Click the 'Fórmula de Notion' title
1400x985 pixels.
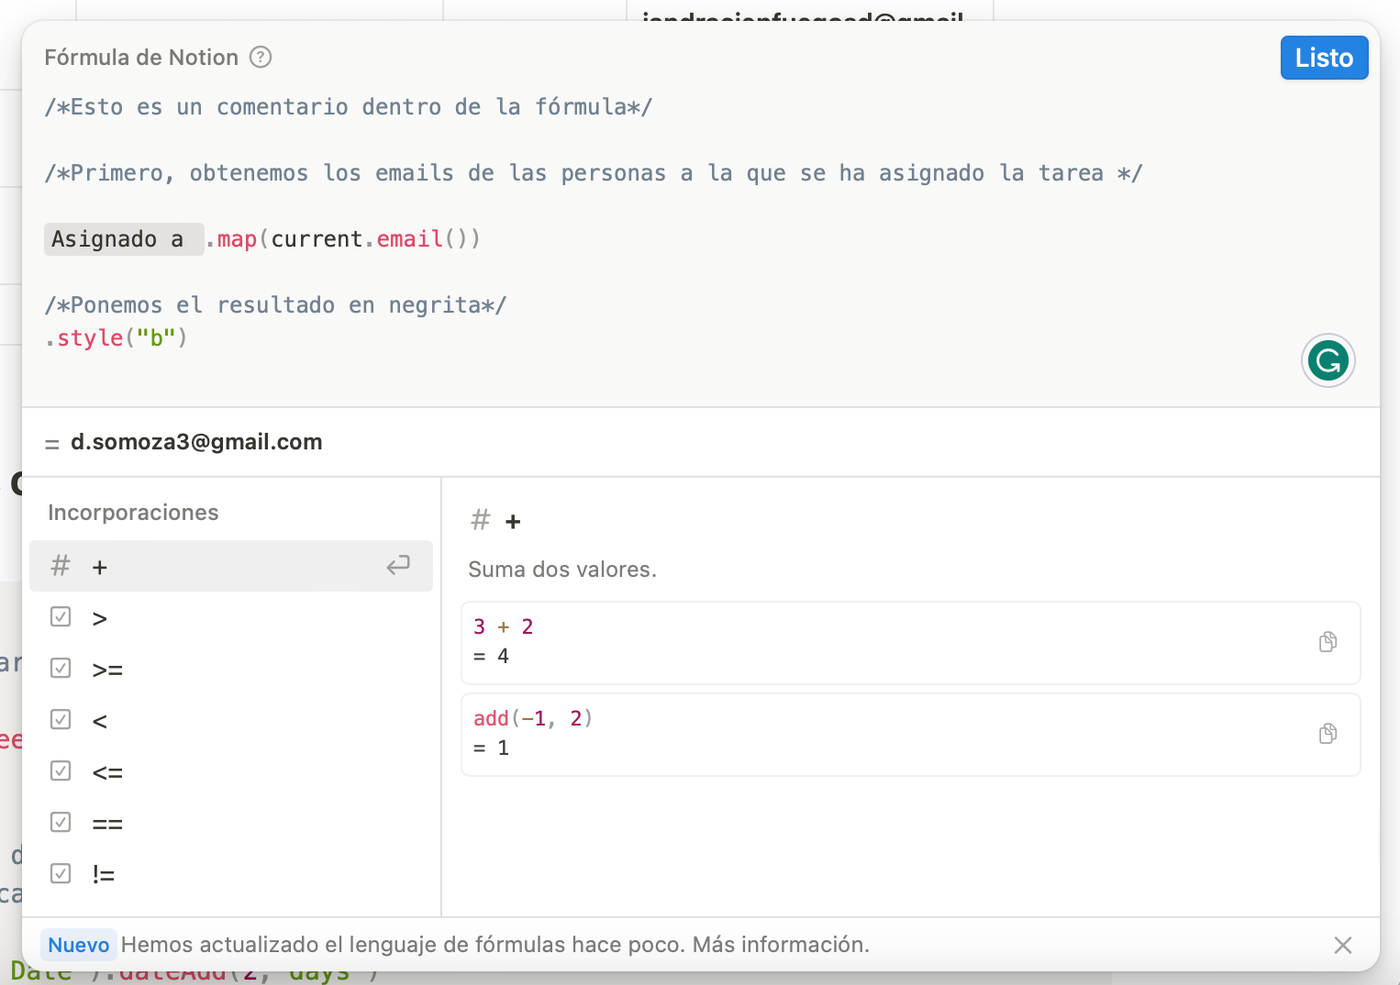click(x=141, y=57)
